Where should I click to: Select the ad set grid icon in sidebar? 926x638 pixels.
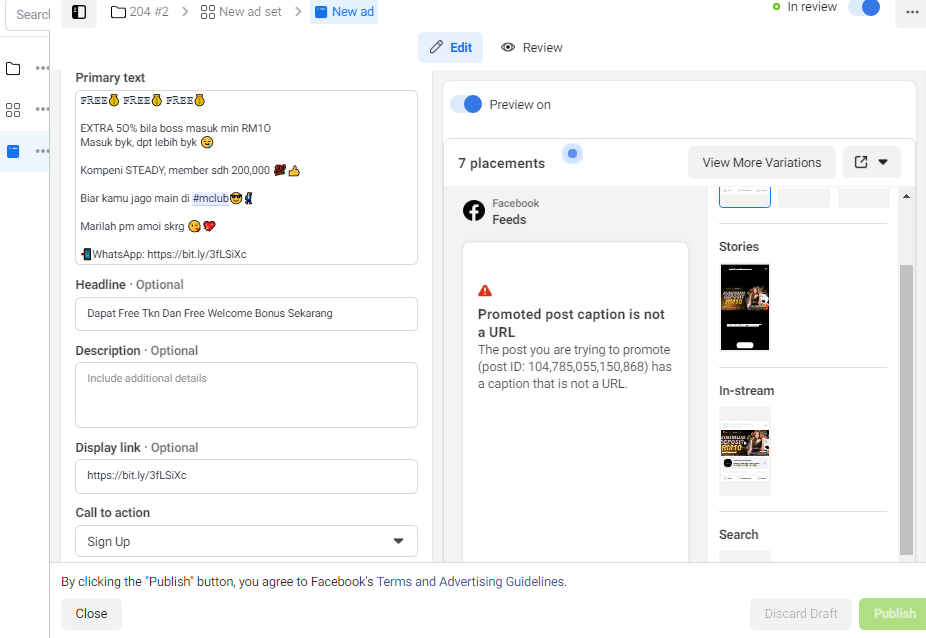pyautogui.click(x=13, y=110)
